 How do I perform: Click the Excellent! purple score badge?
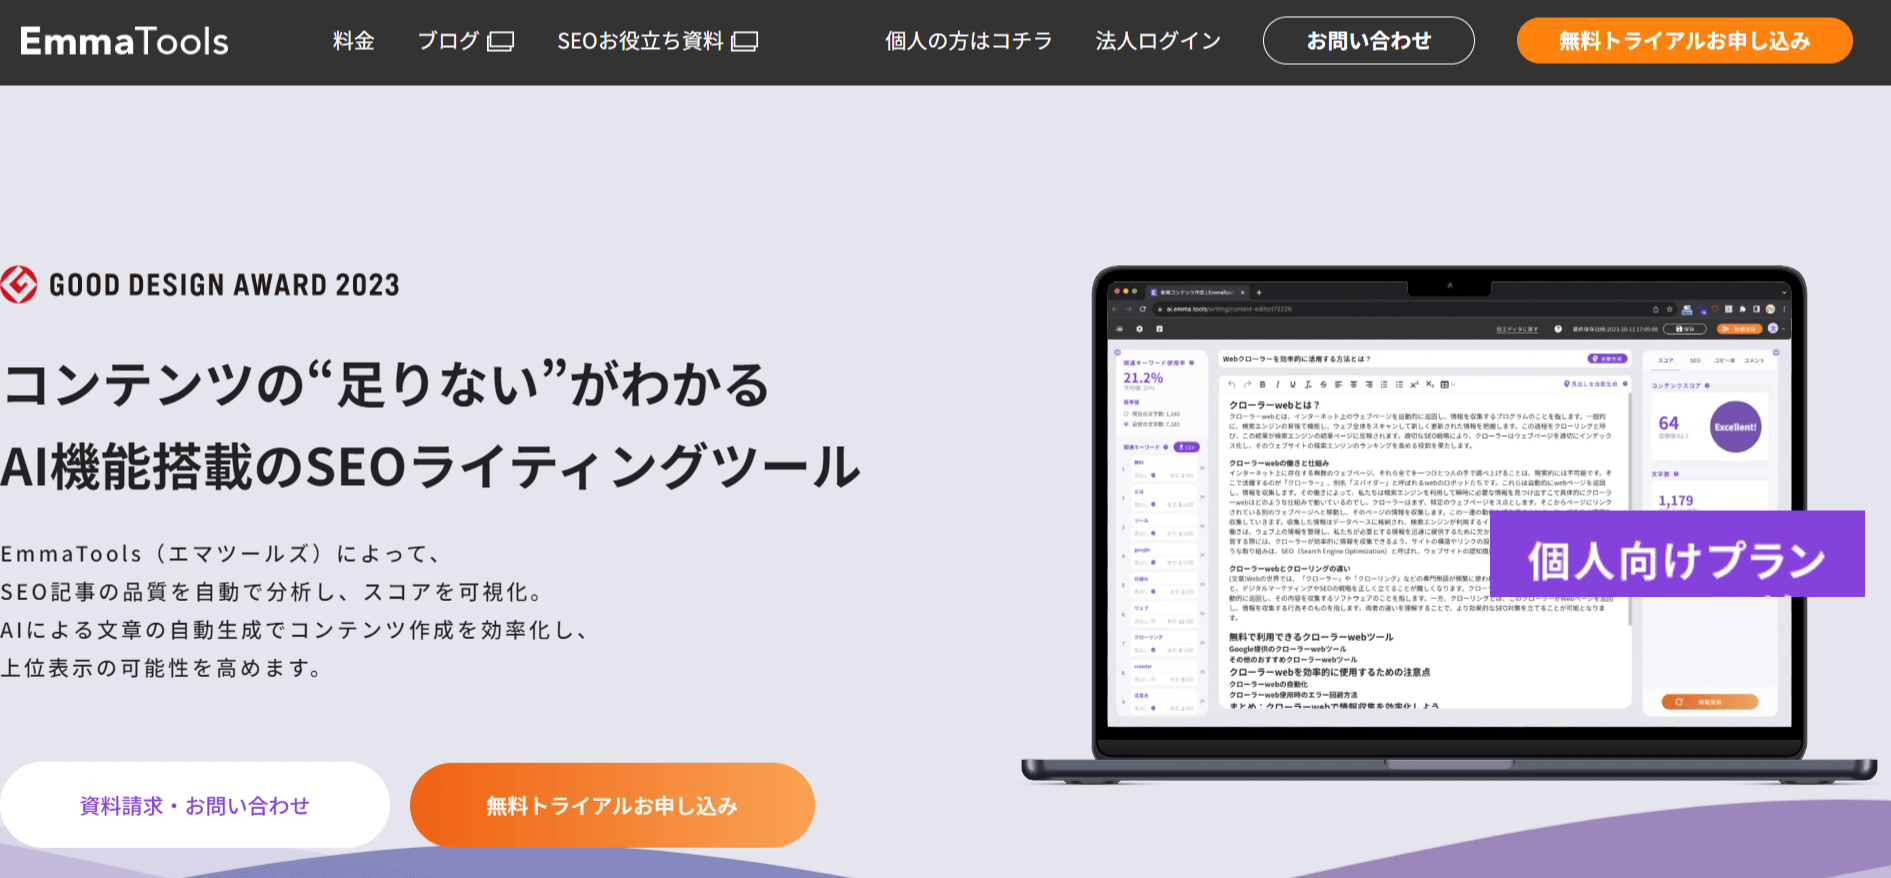click(1735, 427)
